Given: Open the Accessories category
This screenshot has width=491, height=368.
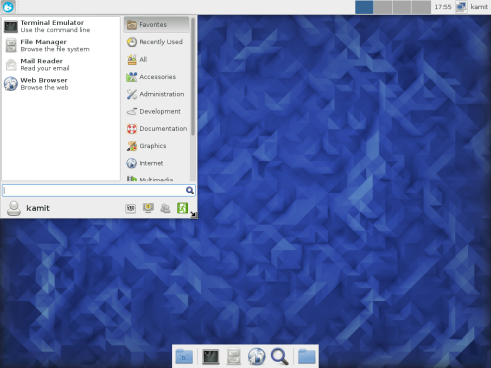Looking at the screenshot, I should (157, 77).
